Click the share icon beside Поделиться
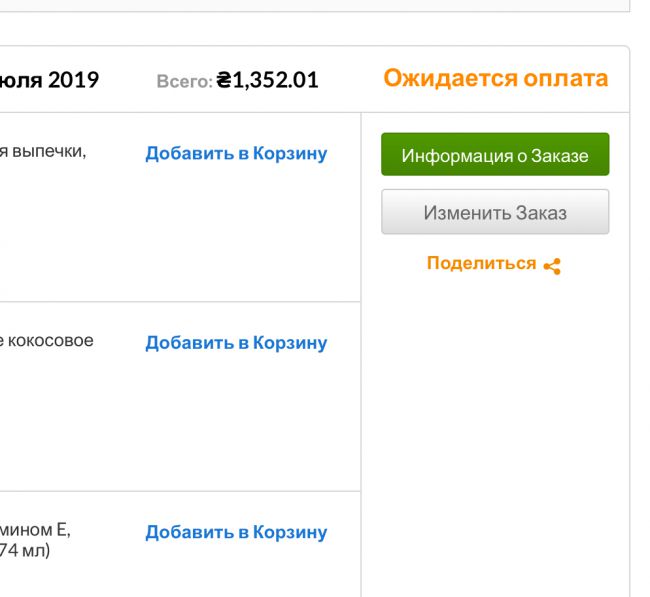650x597 pixels. click(552, 265)
